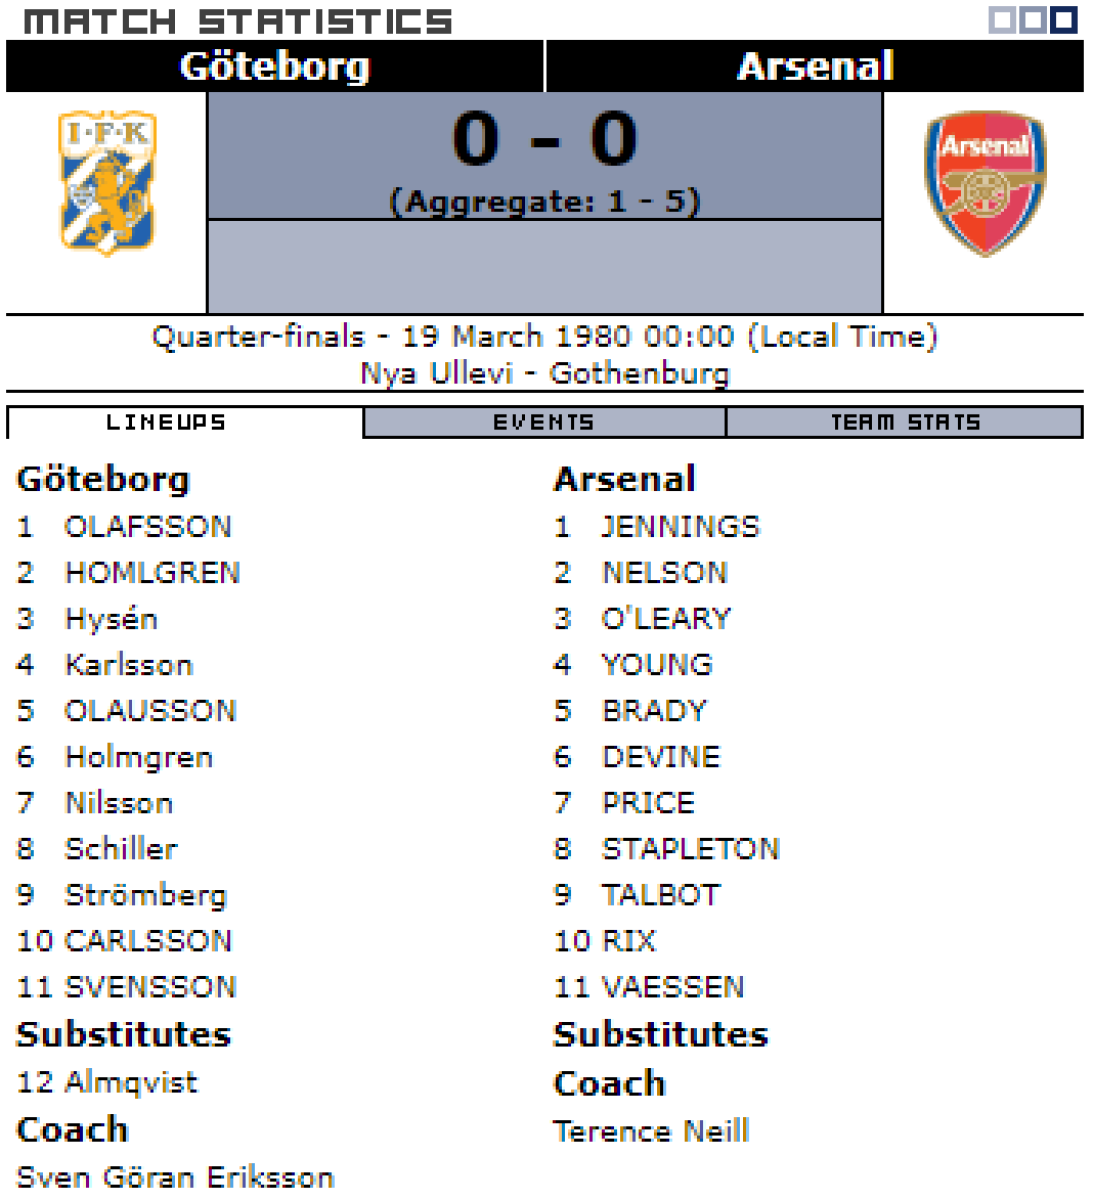The image size is (1093, 1200).
Task: Open substitute Almqvist's entry
Action: click(131, 1082)
